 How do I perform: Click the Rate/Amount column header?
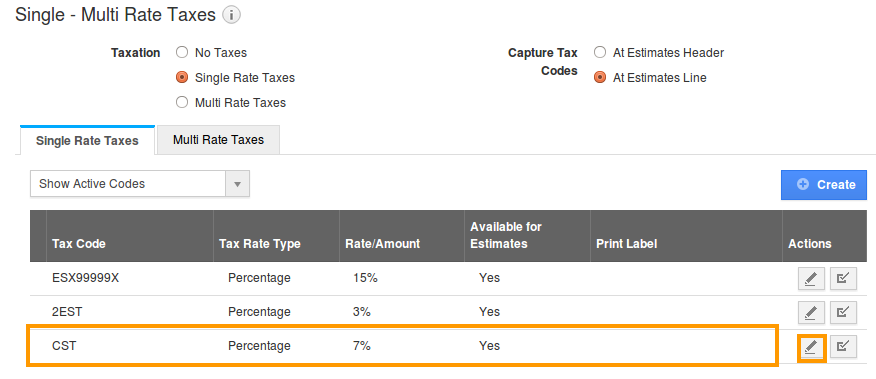(x=402, y=236)
